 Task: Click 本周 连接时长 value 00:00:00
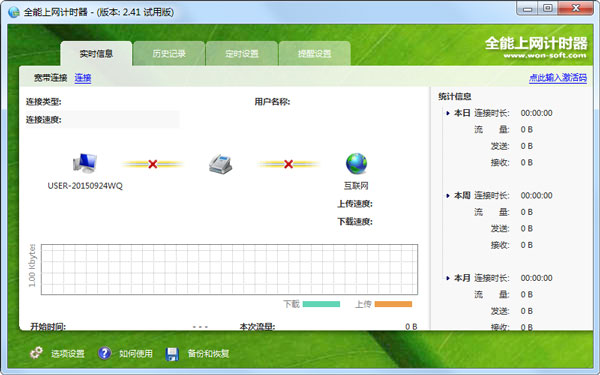536,196
